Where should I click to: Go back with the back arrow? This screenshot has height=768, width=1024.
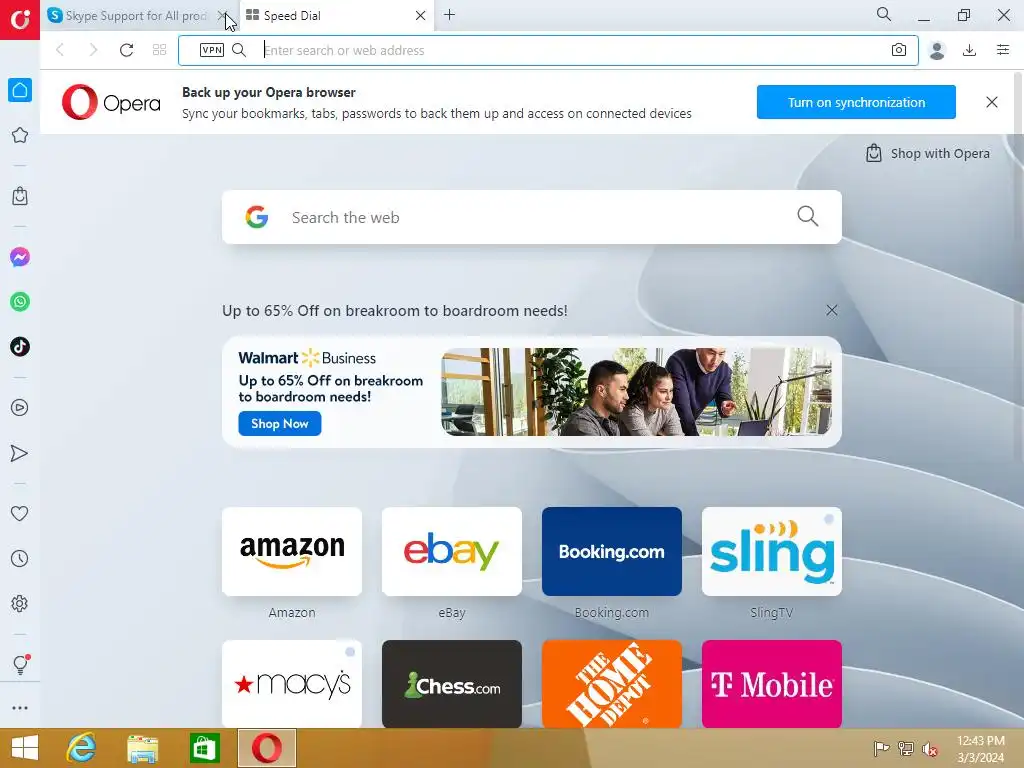60,50
